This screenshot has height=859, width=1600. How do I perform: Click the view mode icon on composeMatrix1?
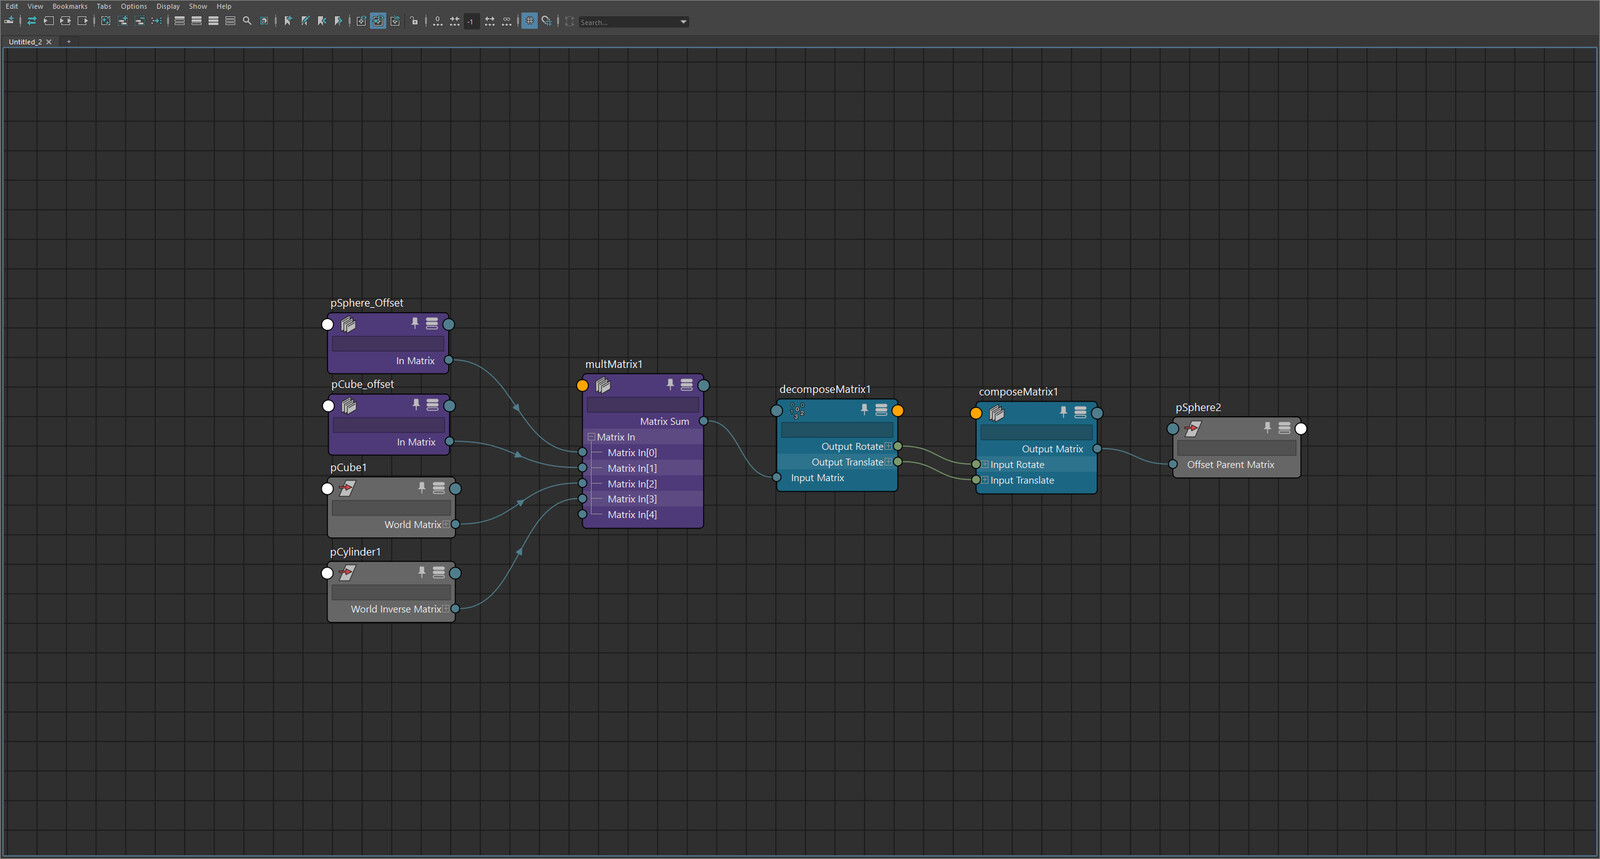point(1080,413)
